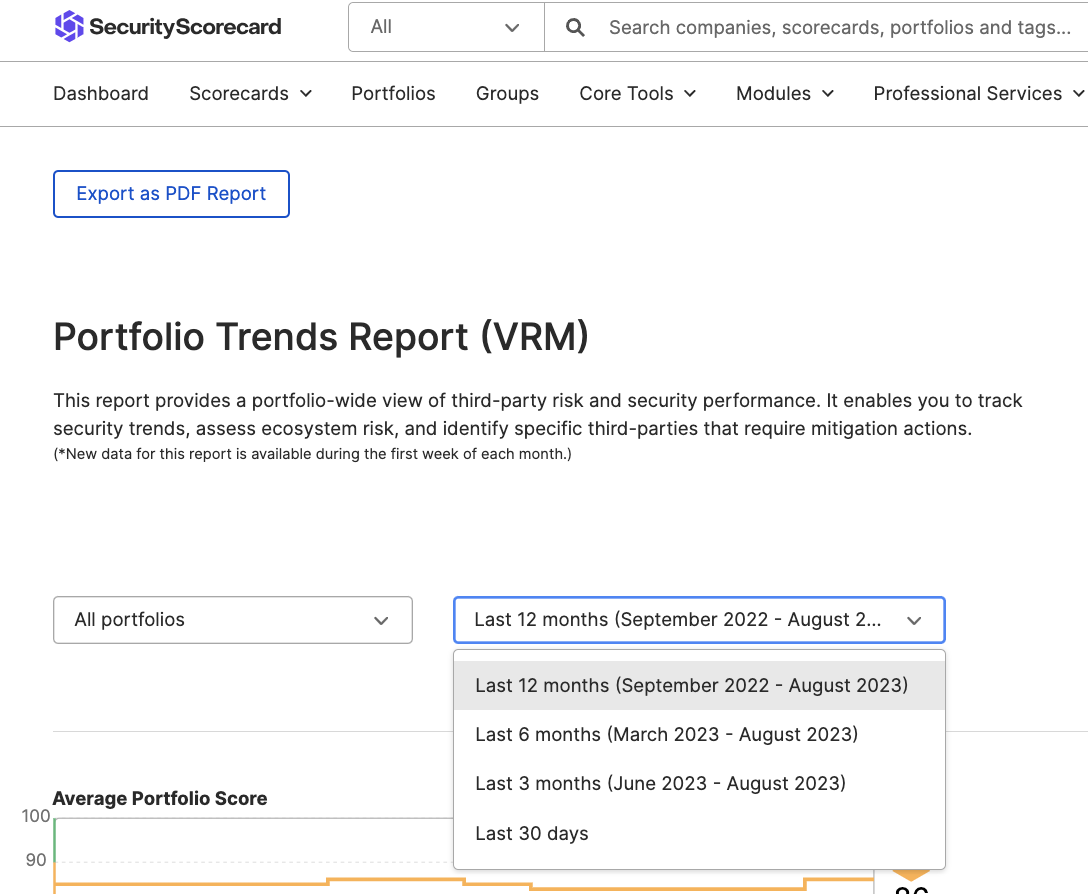Click the Modules chevron arrow

tap(828, 94)
